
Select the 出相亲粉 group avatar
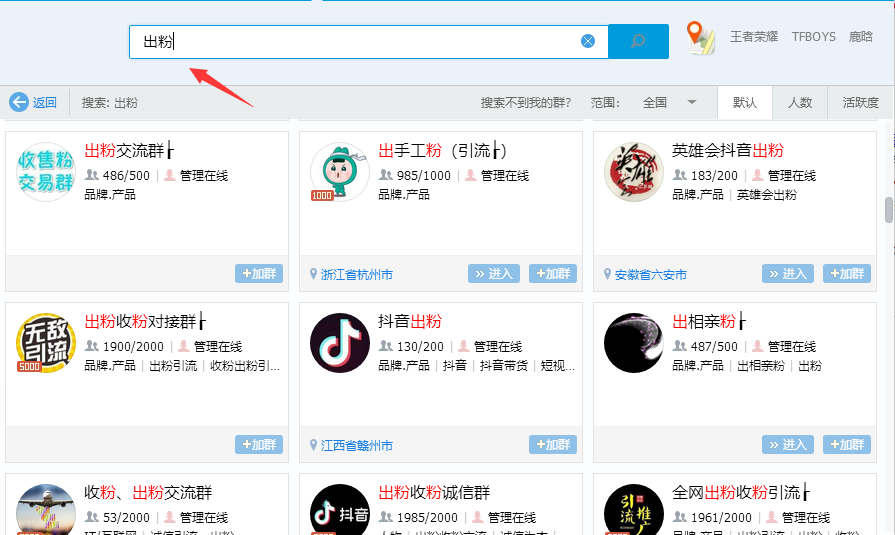[634, 343]
